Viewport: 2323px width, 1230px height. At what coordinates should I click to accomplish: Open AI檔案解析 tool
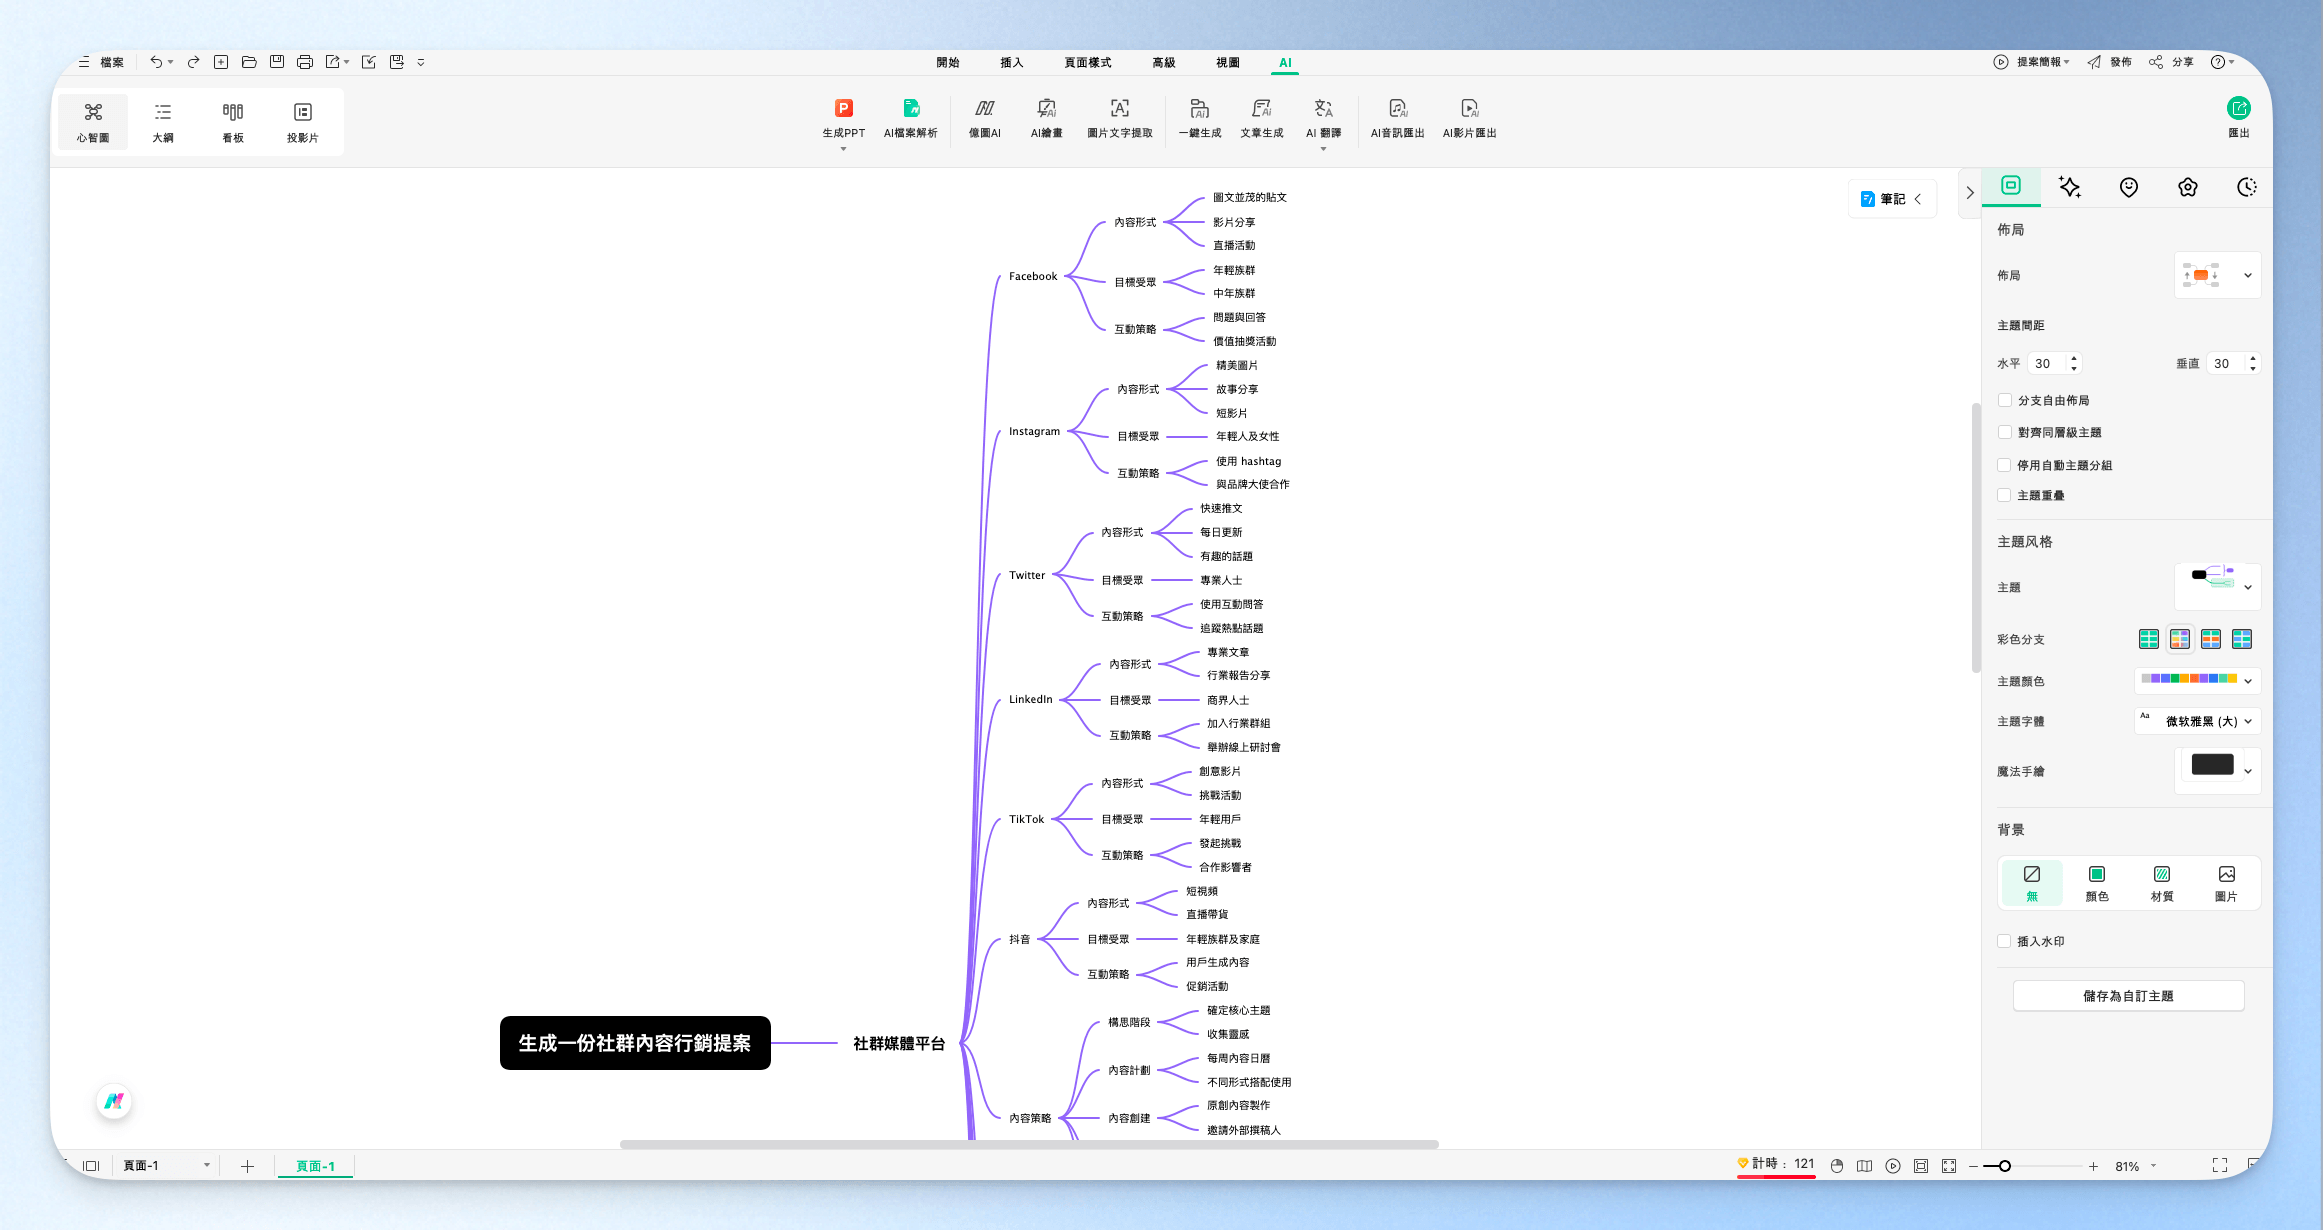(911, 118)
